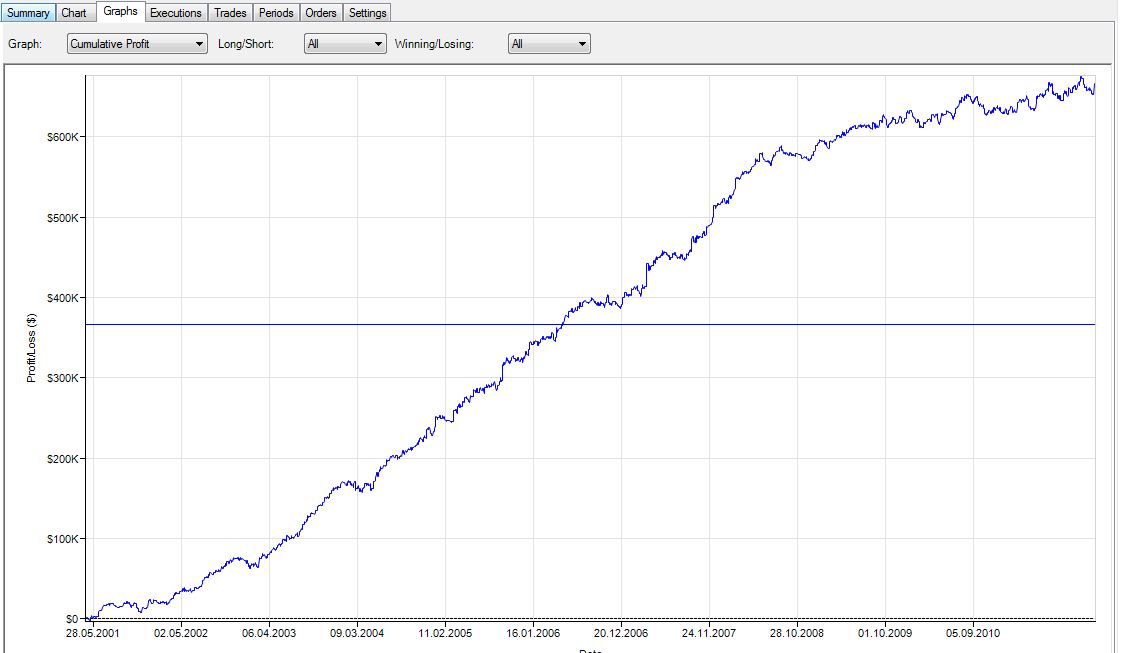Click the $100K y-axis label
The height and width of the screenshot is (653, 1121).
coord(62,539)
